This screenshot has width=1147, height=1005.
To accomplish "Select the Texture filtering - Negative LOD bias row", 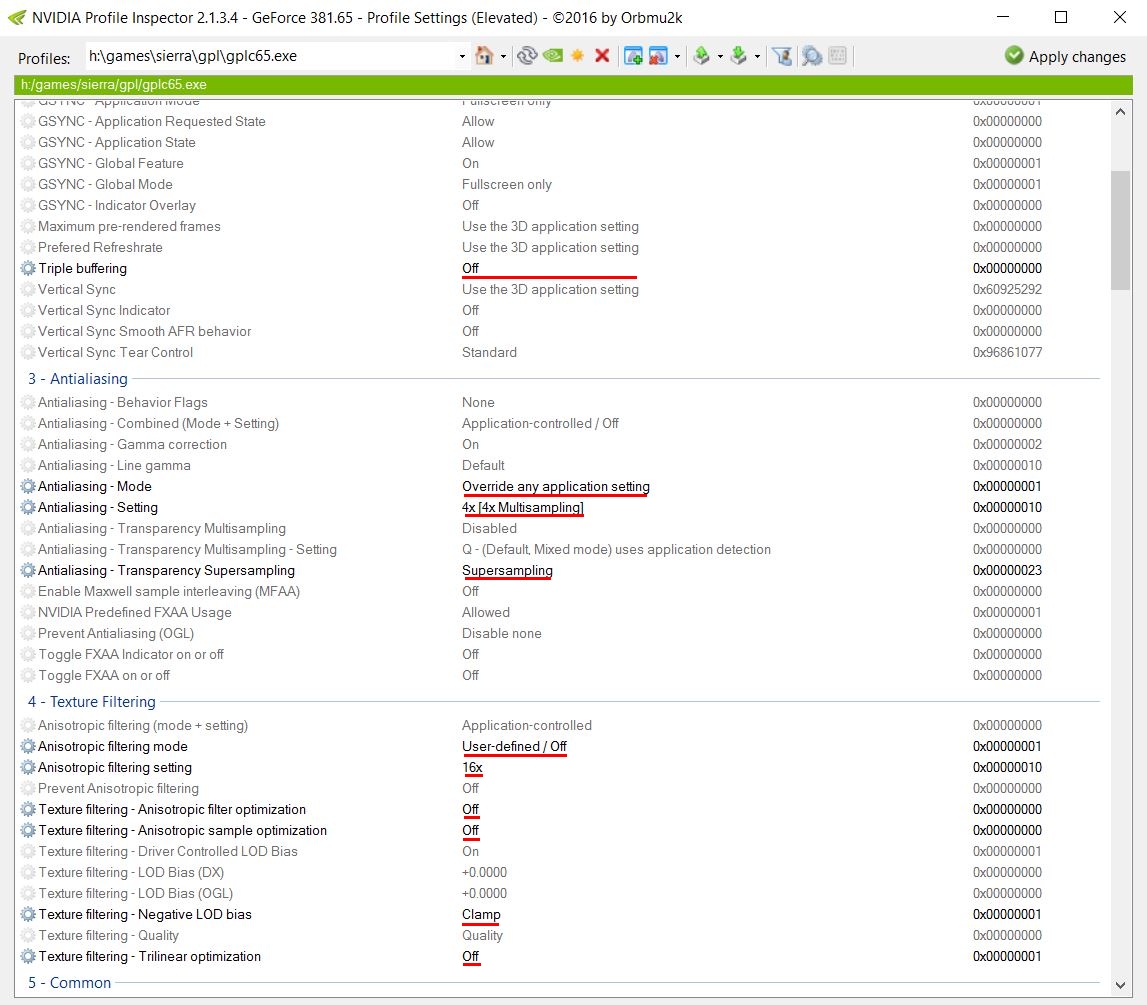I will point(145,914).
